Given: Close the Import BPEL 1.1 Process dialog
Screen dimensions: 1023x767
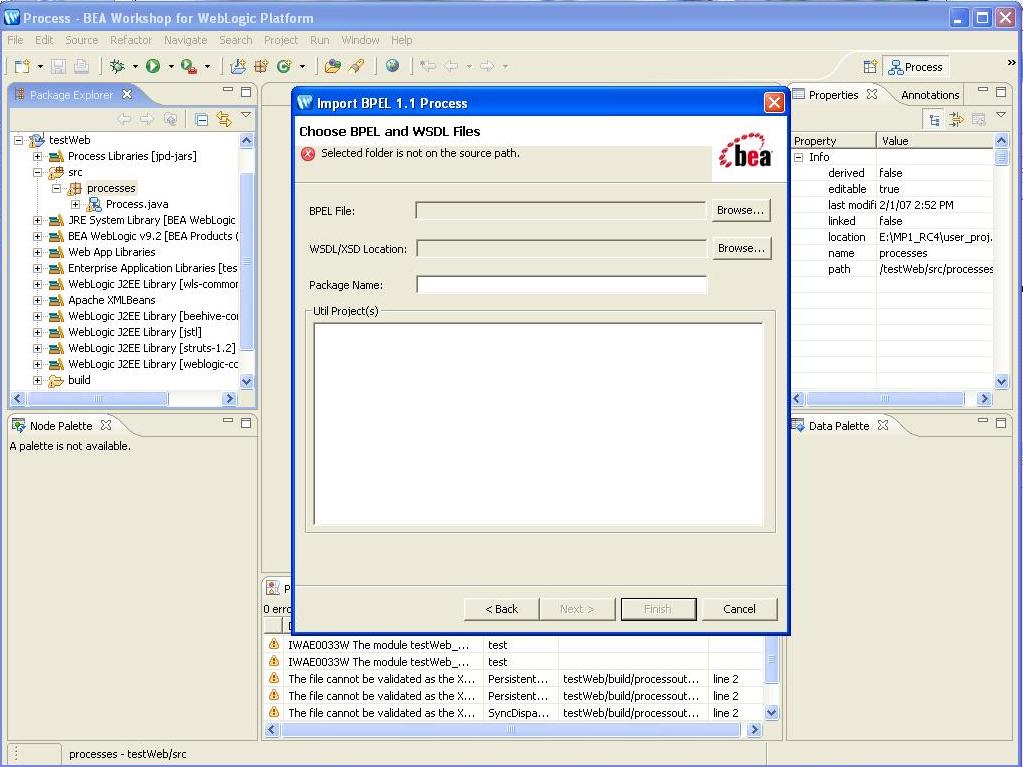Looking at the screenshot, I should [774, 102].
